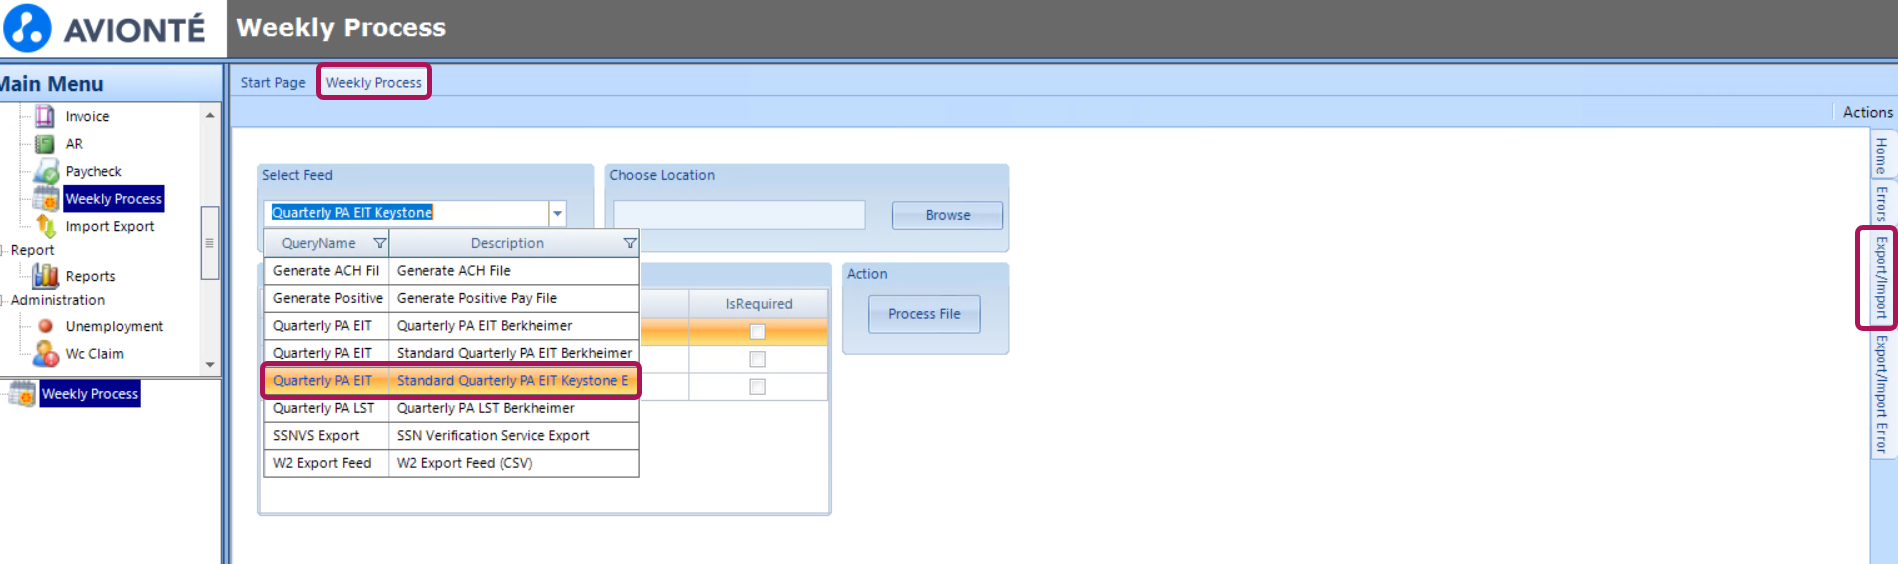1898x564 pixels.
Task: Open Wc Claim using its icon
Action: pos(46,354)
